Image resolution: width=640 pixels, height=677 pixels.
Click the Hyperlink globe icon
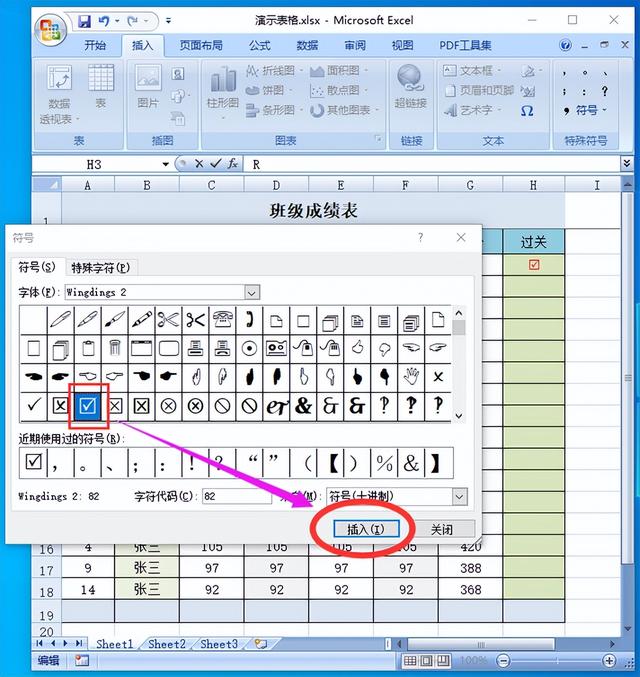[410, 80]
